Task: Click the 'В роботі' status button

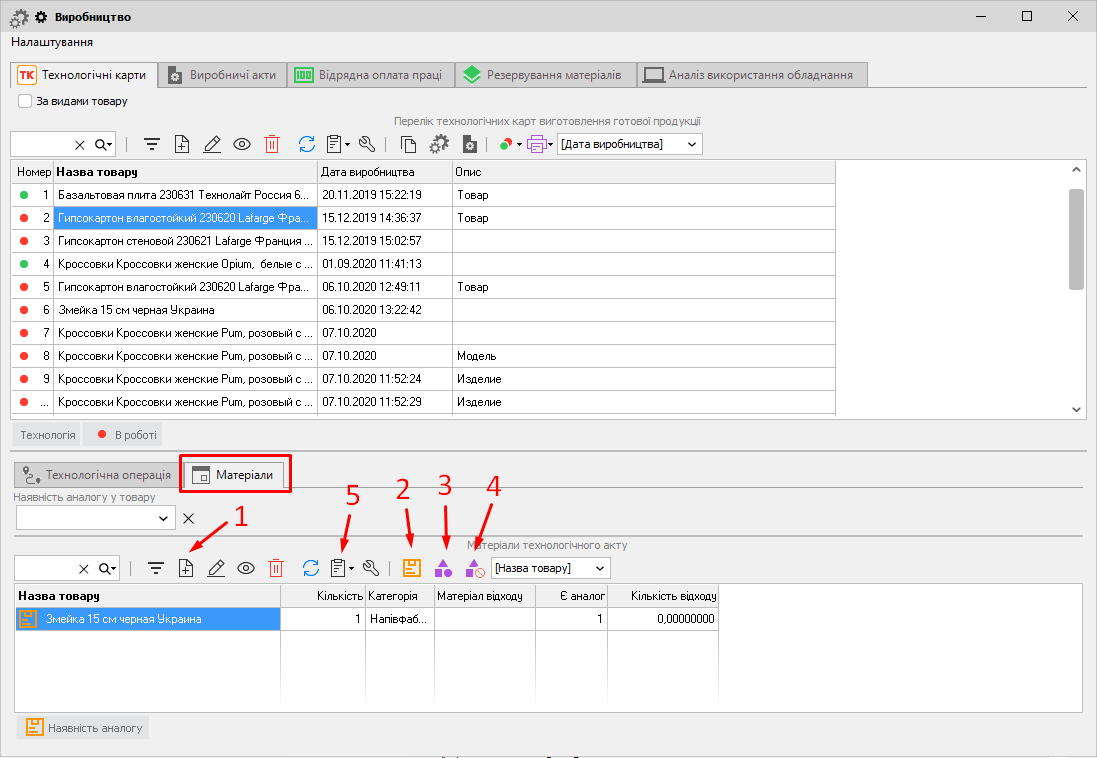Action: (122, 435)
